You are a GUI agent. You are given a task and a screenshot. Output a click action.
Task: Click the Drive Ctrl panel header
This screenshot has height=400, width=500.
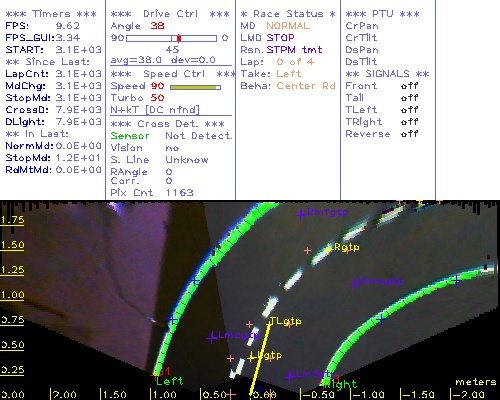click(170, 14)
